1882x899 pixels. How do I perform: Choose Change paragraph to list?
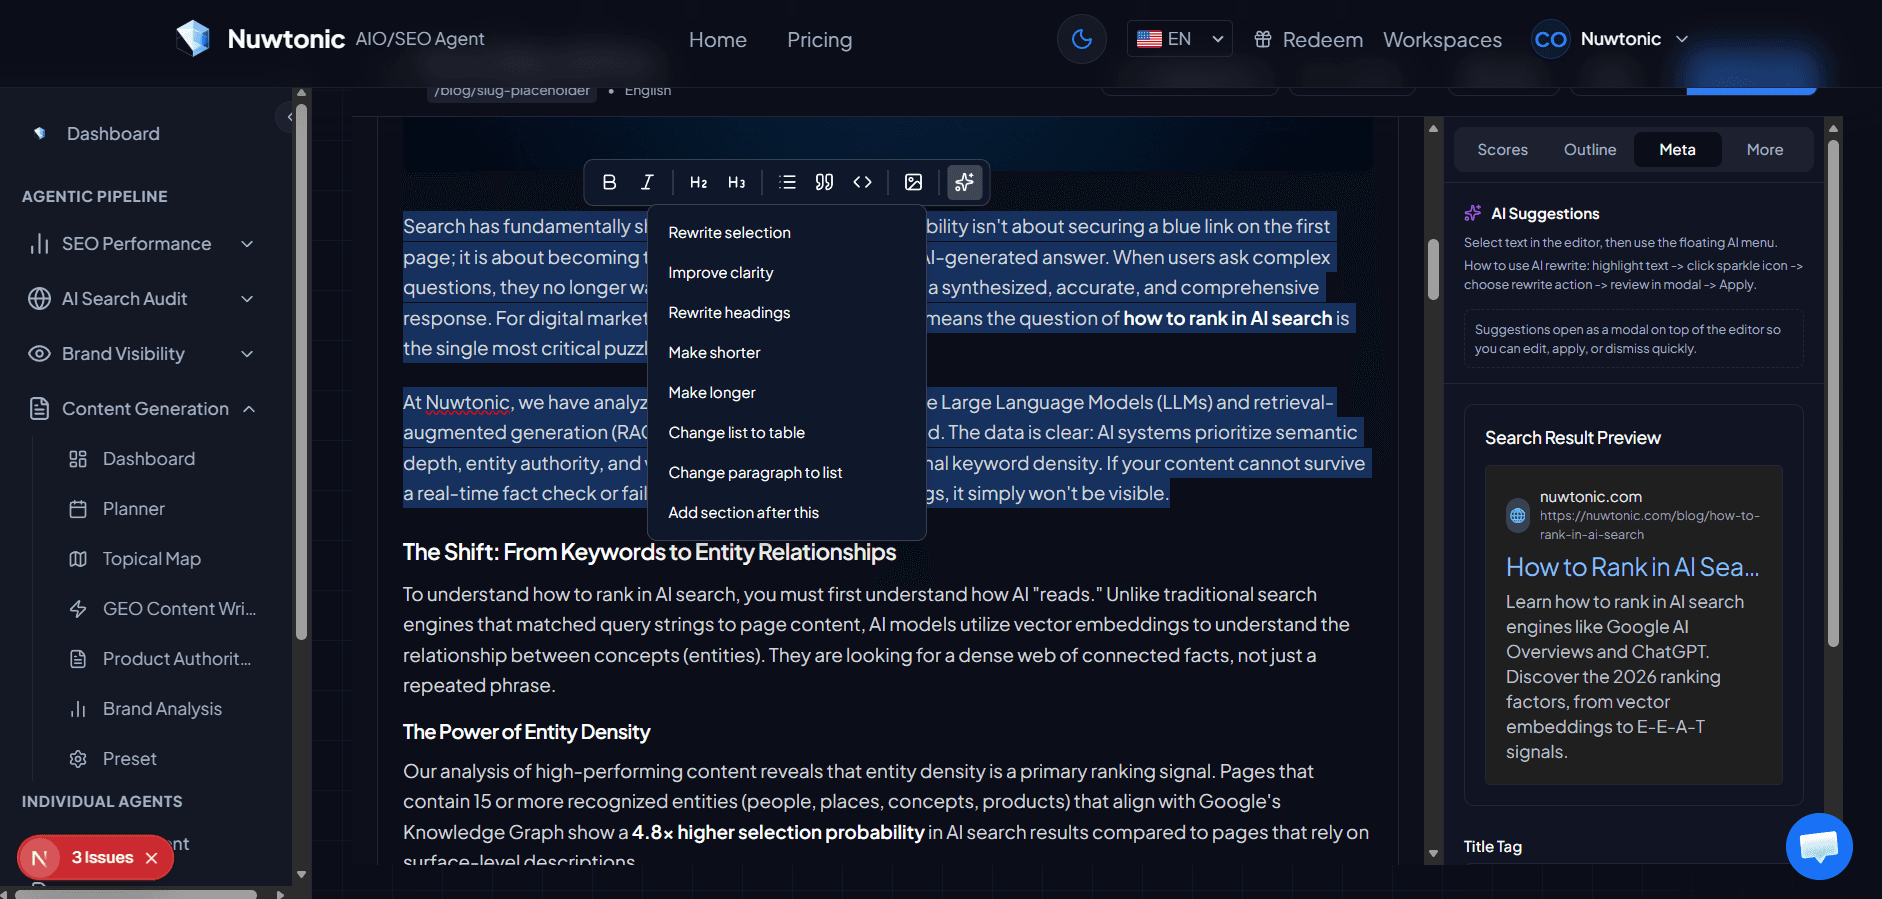point(786,473)
